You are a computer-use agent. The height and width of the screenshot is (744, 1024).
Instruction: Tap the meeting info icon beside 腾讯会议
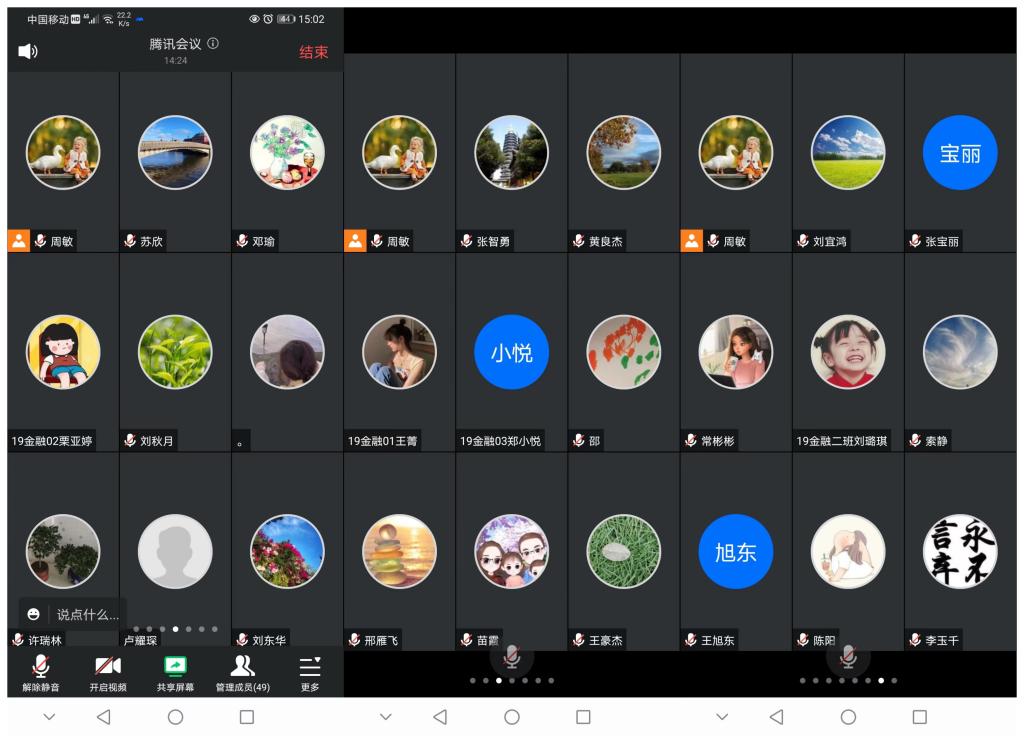pos(213,44)
